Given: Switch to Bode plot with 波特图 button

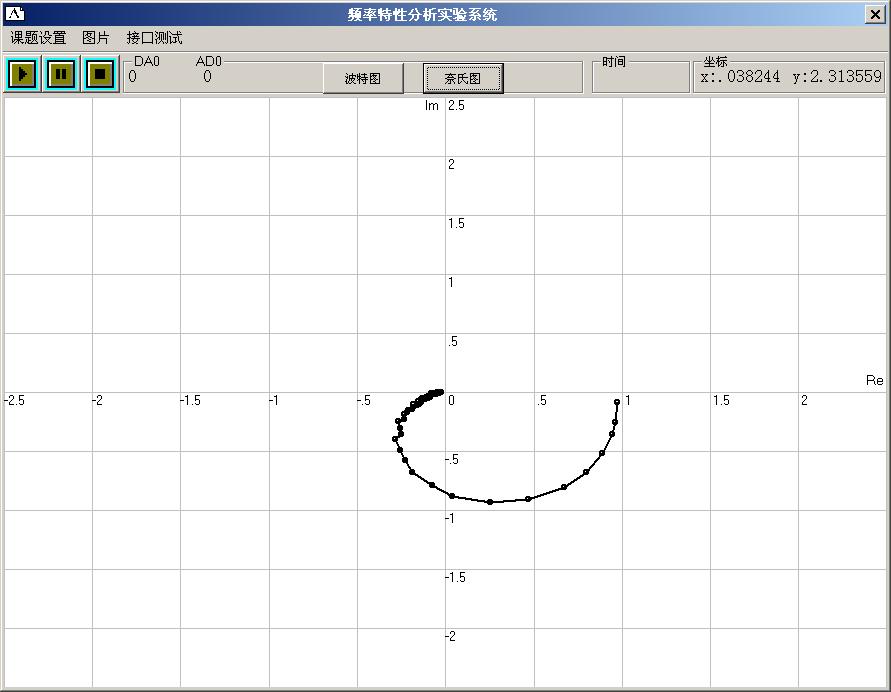Looking at the screenshot, I should click(x=363, y=78).
